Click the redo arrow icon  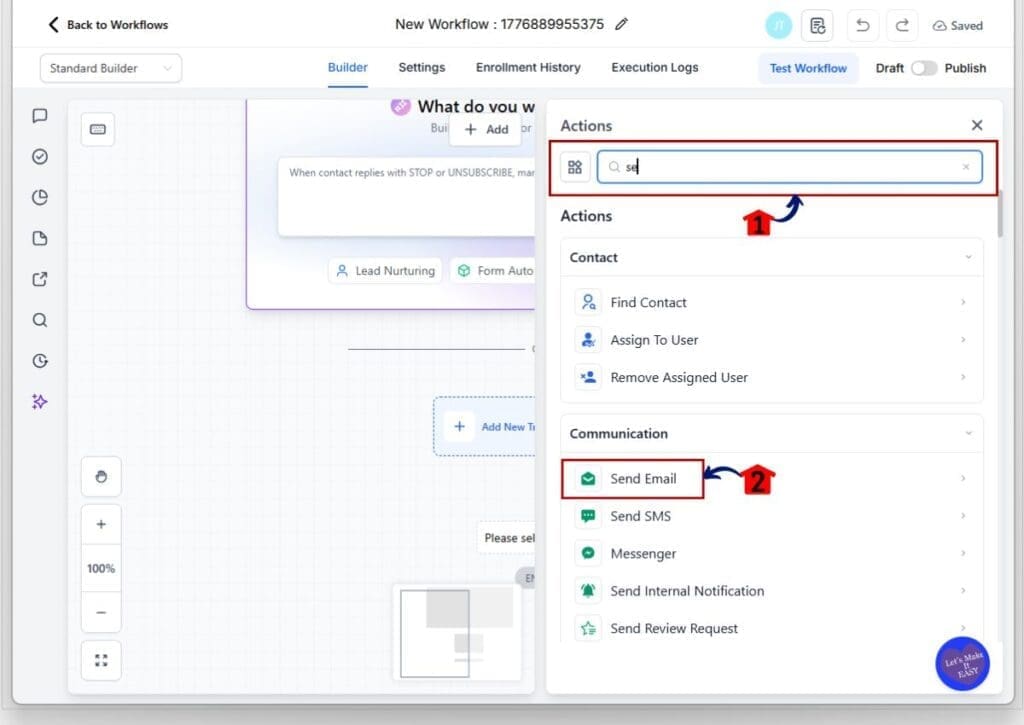[903, 25]
